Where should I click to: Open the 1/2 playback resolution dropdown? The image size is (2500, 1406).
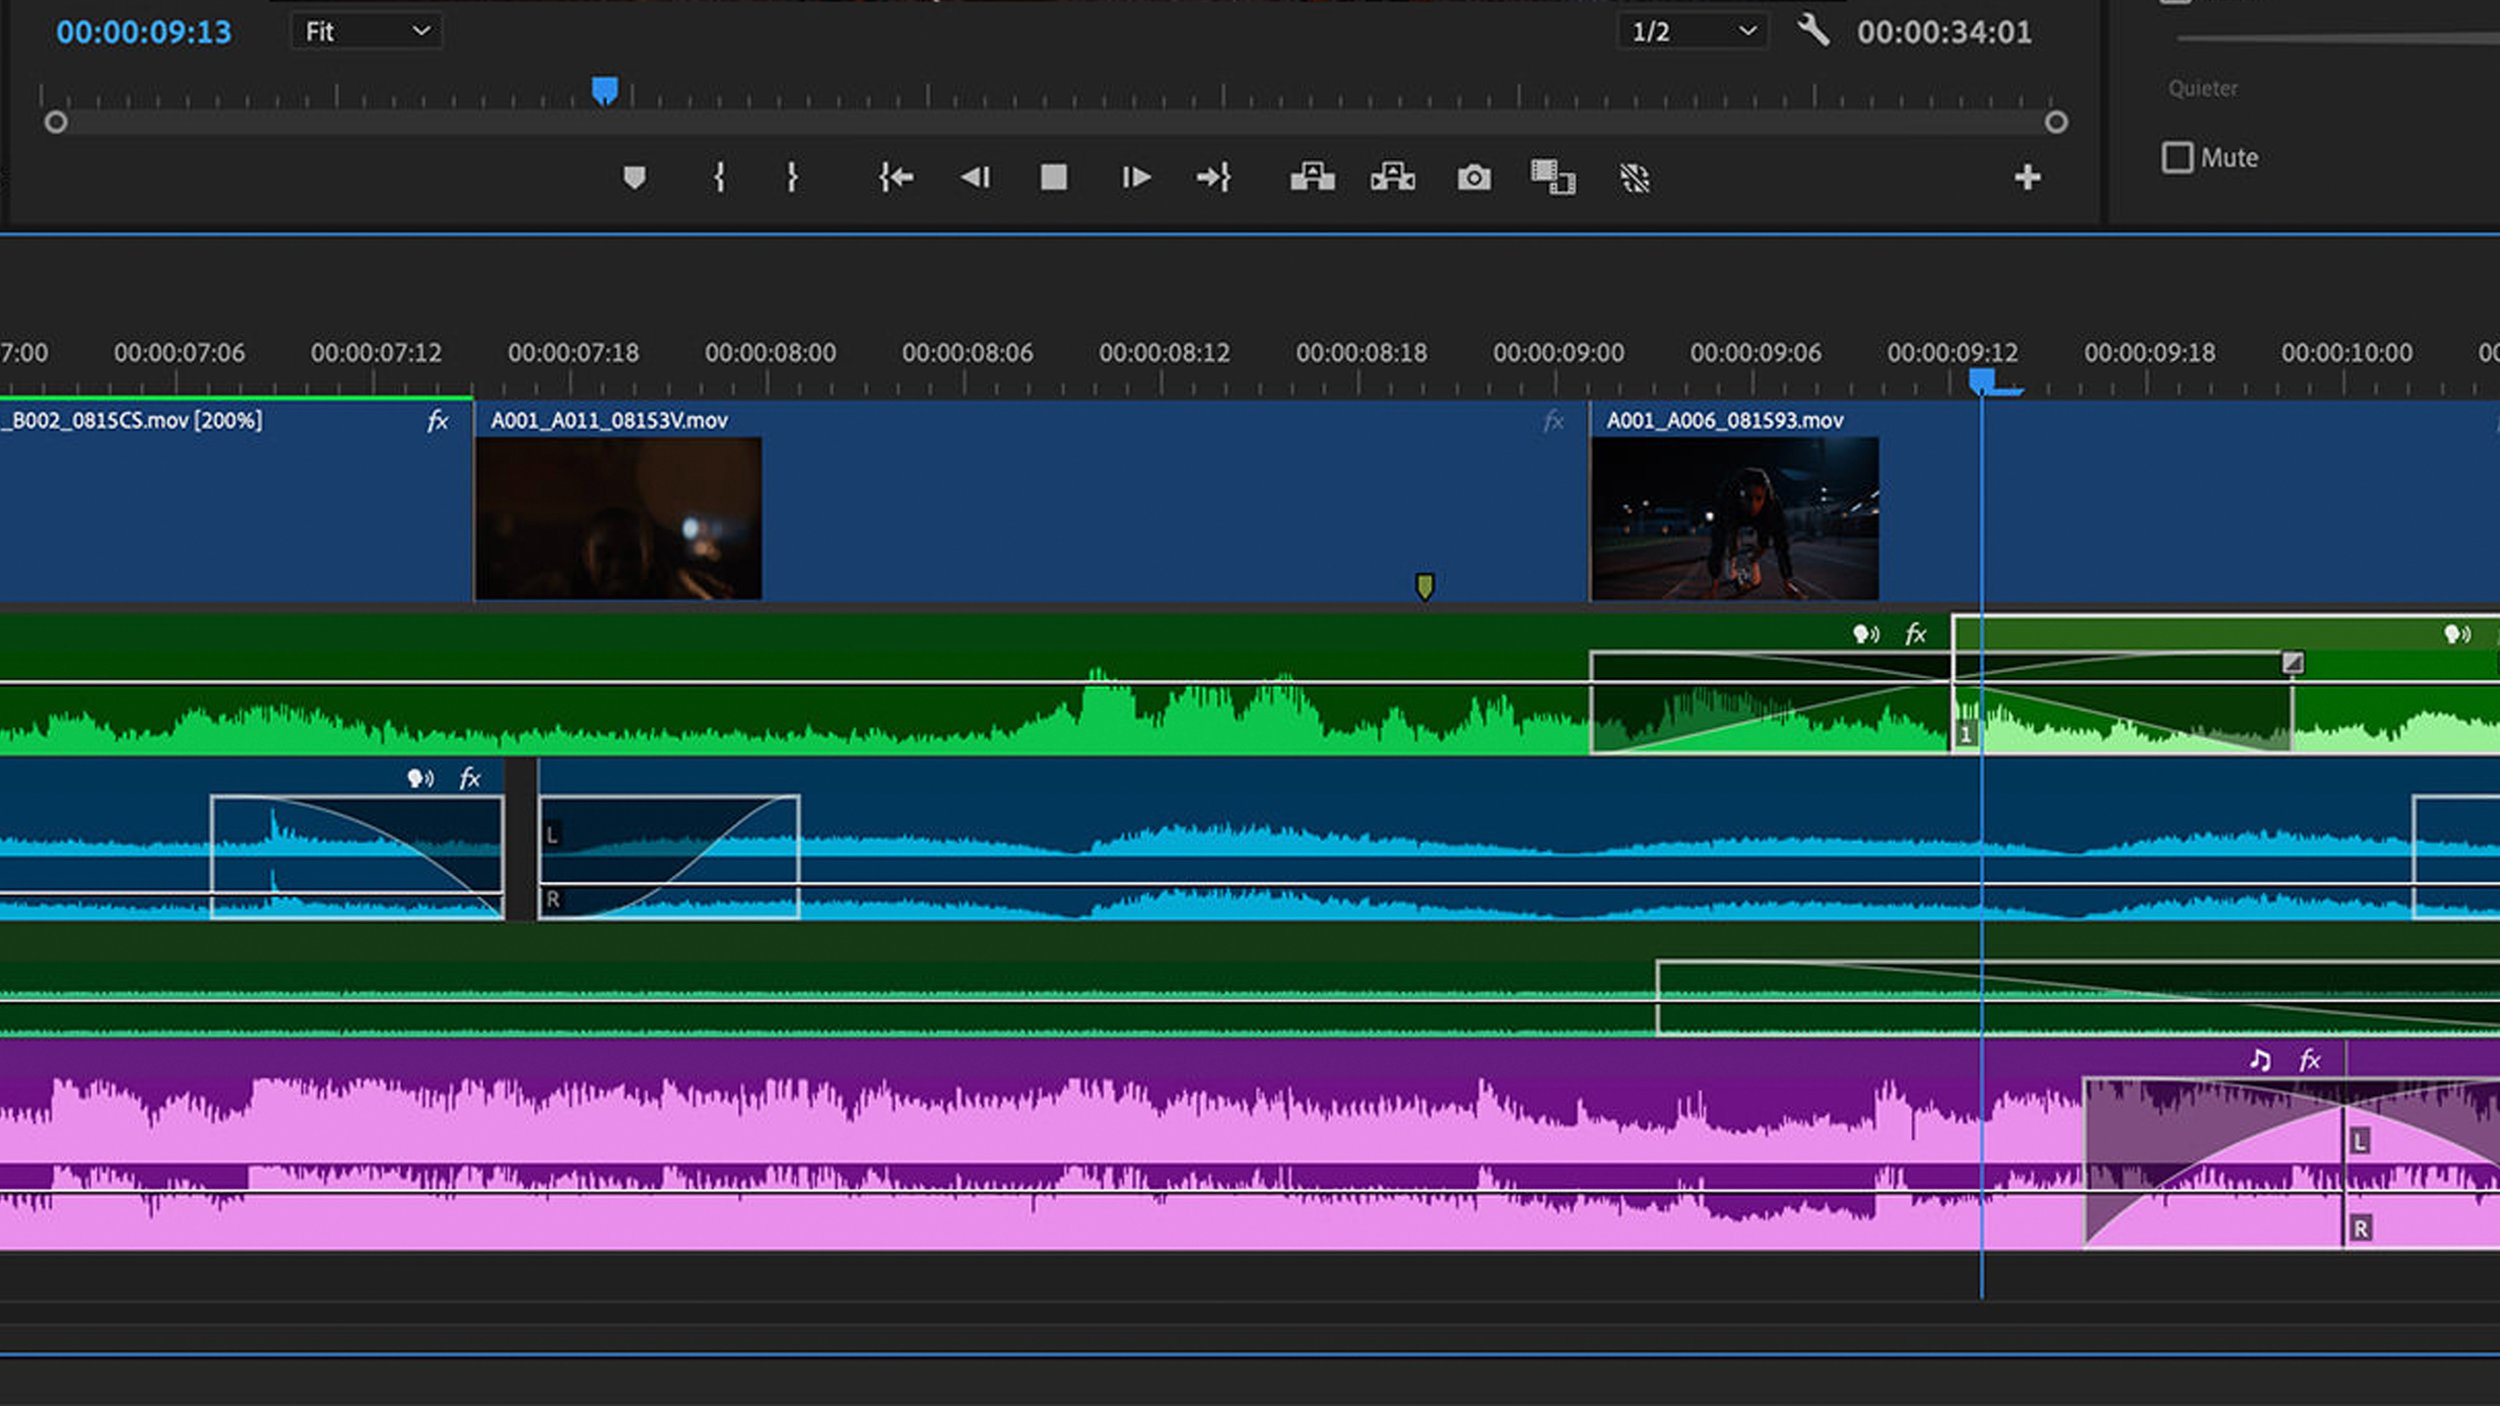(x=1690, y=31)
